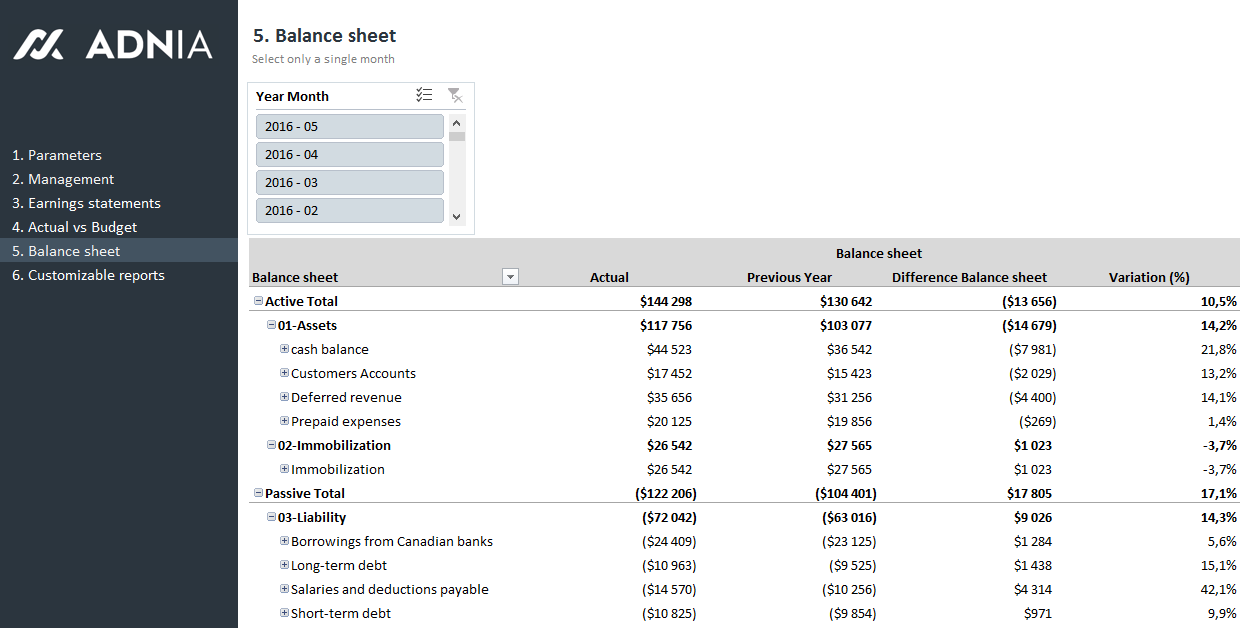Expand the cash balance row
The image size is (1243, 628).
pyautogui.click(x=284, y=349)
